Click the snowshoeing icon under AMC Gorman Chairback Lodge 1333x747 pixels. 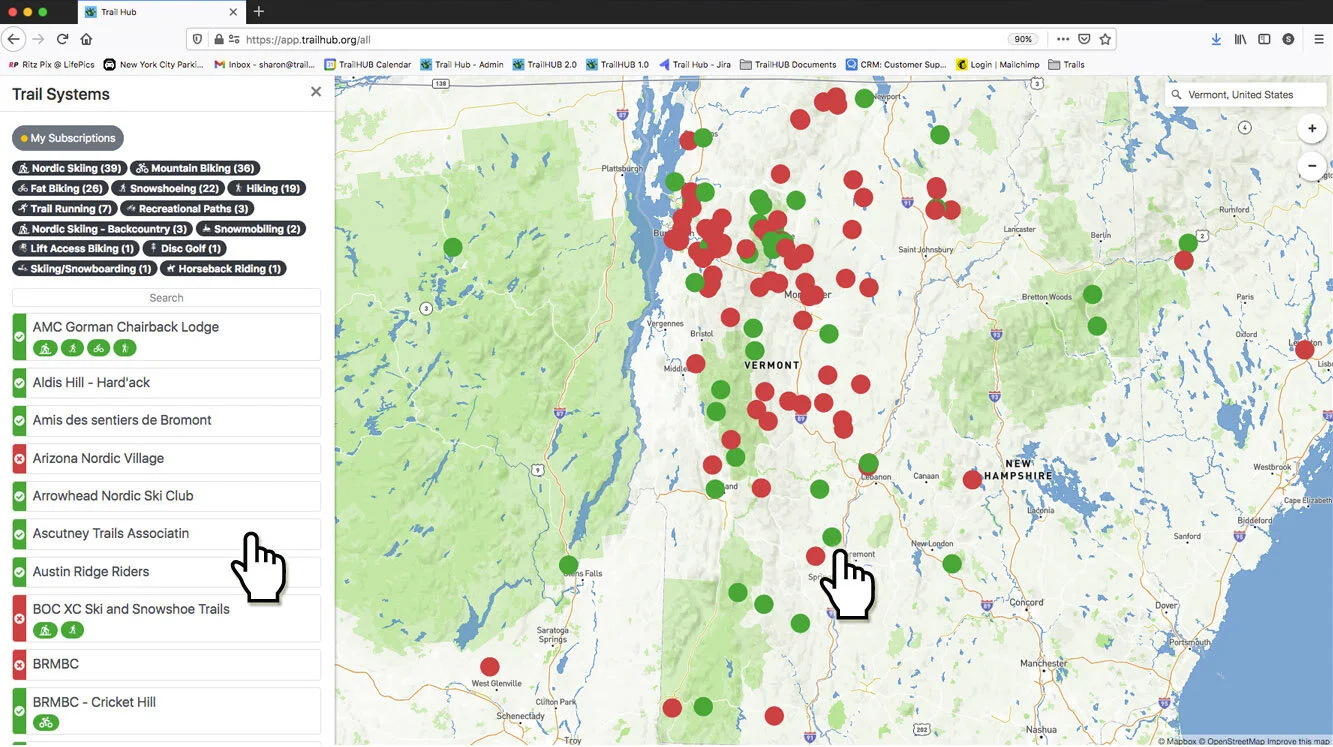coord(72,348)
